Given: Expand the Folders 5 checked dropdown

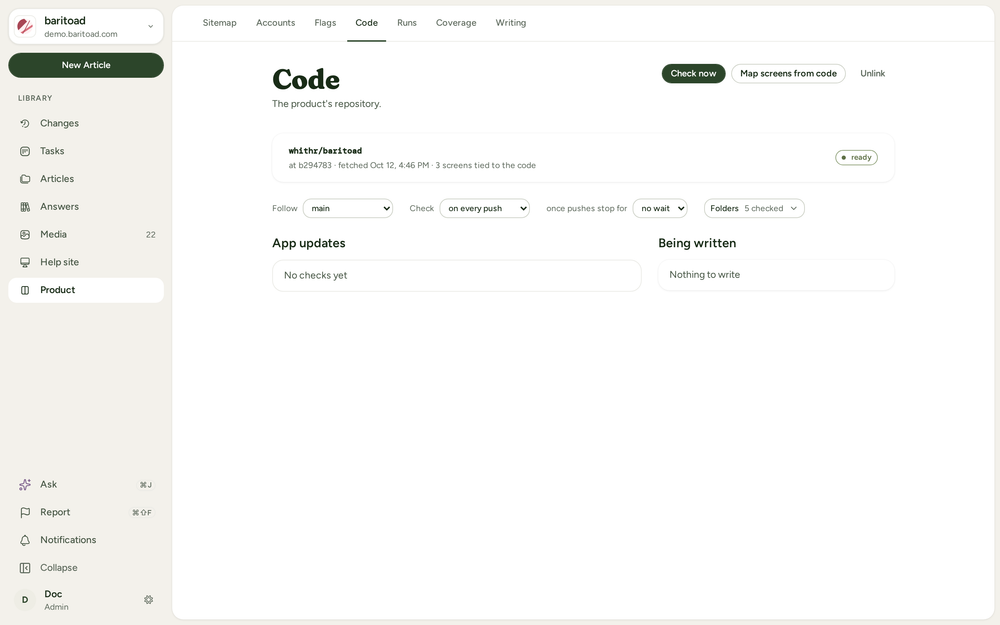Looking at the screenshot, I should (x=754, y=209).
